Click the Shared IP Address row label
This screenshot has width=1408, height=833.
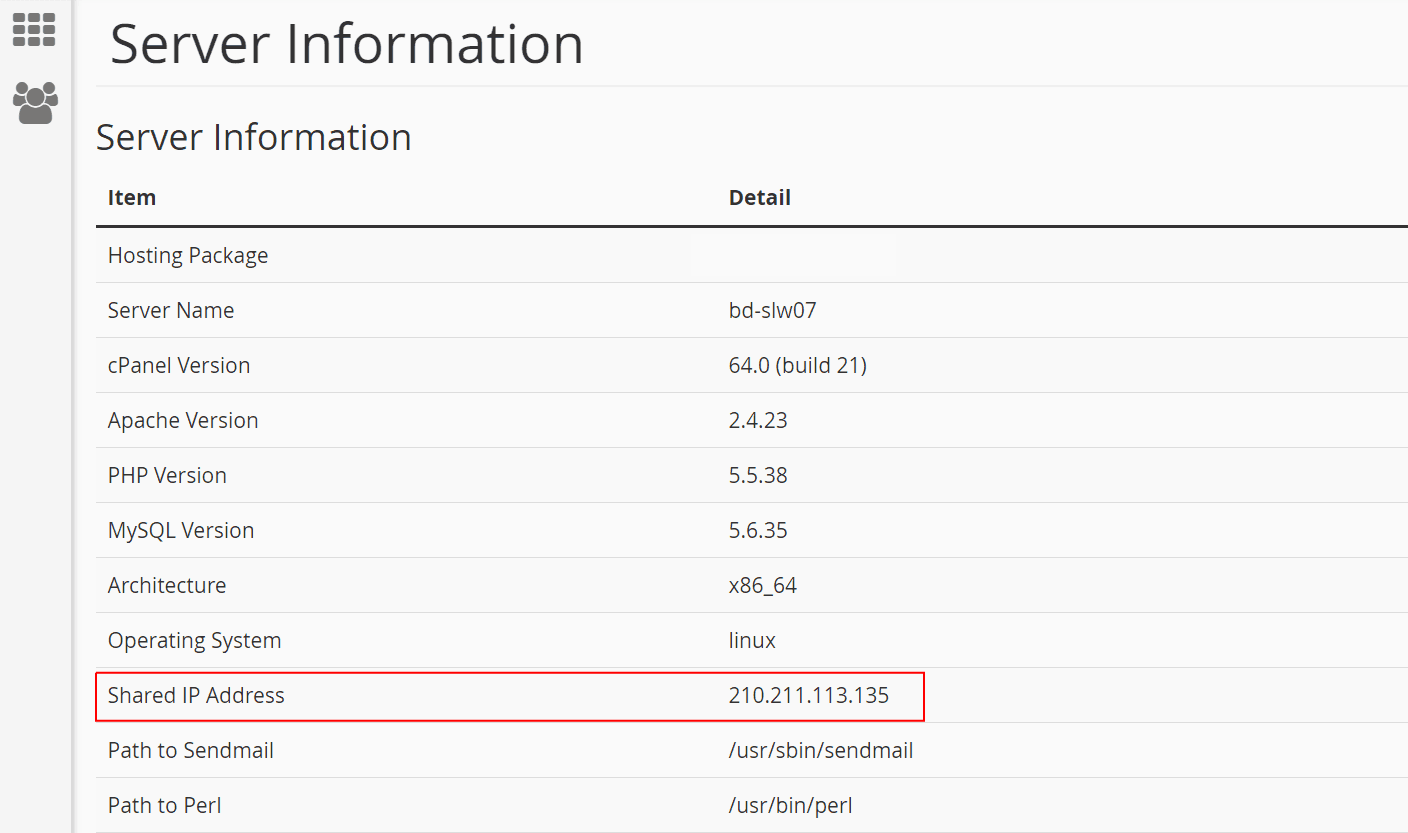pyautogui.click(x=196, y=695)
